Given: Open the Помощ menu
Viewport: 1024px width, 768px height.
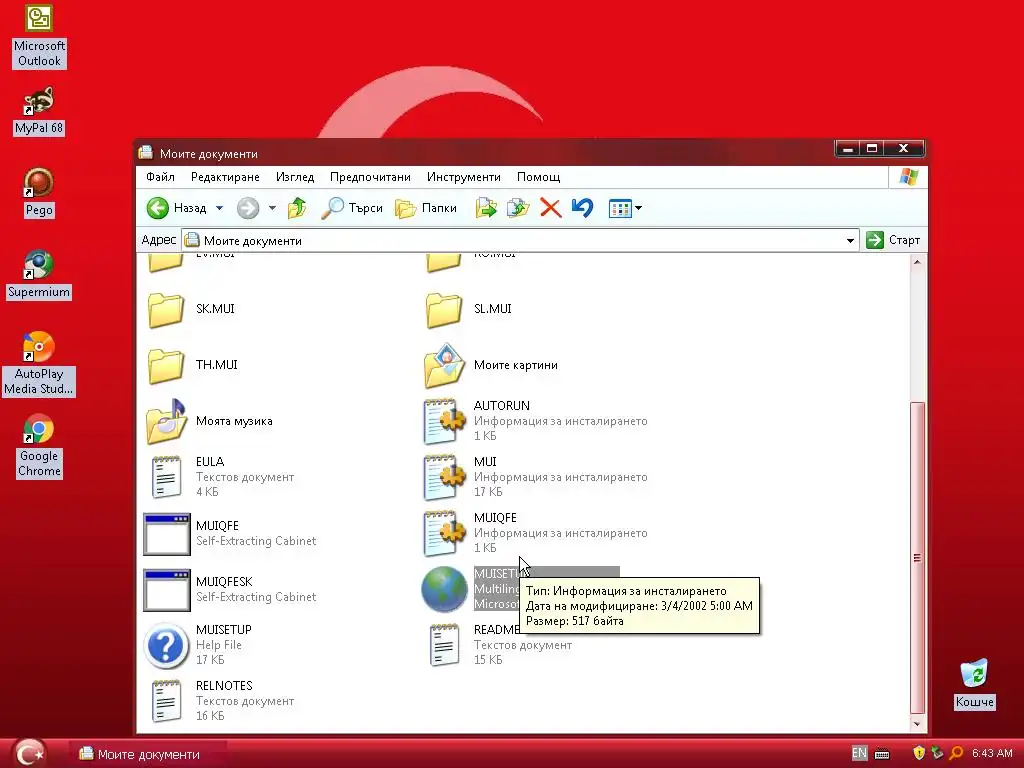Looking at the screenshot, I should tap(538, 177).
